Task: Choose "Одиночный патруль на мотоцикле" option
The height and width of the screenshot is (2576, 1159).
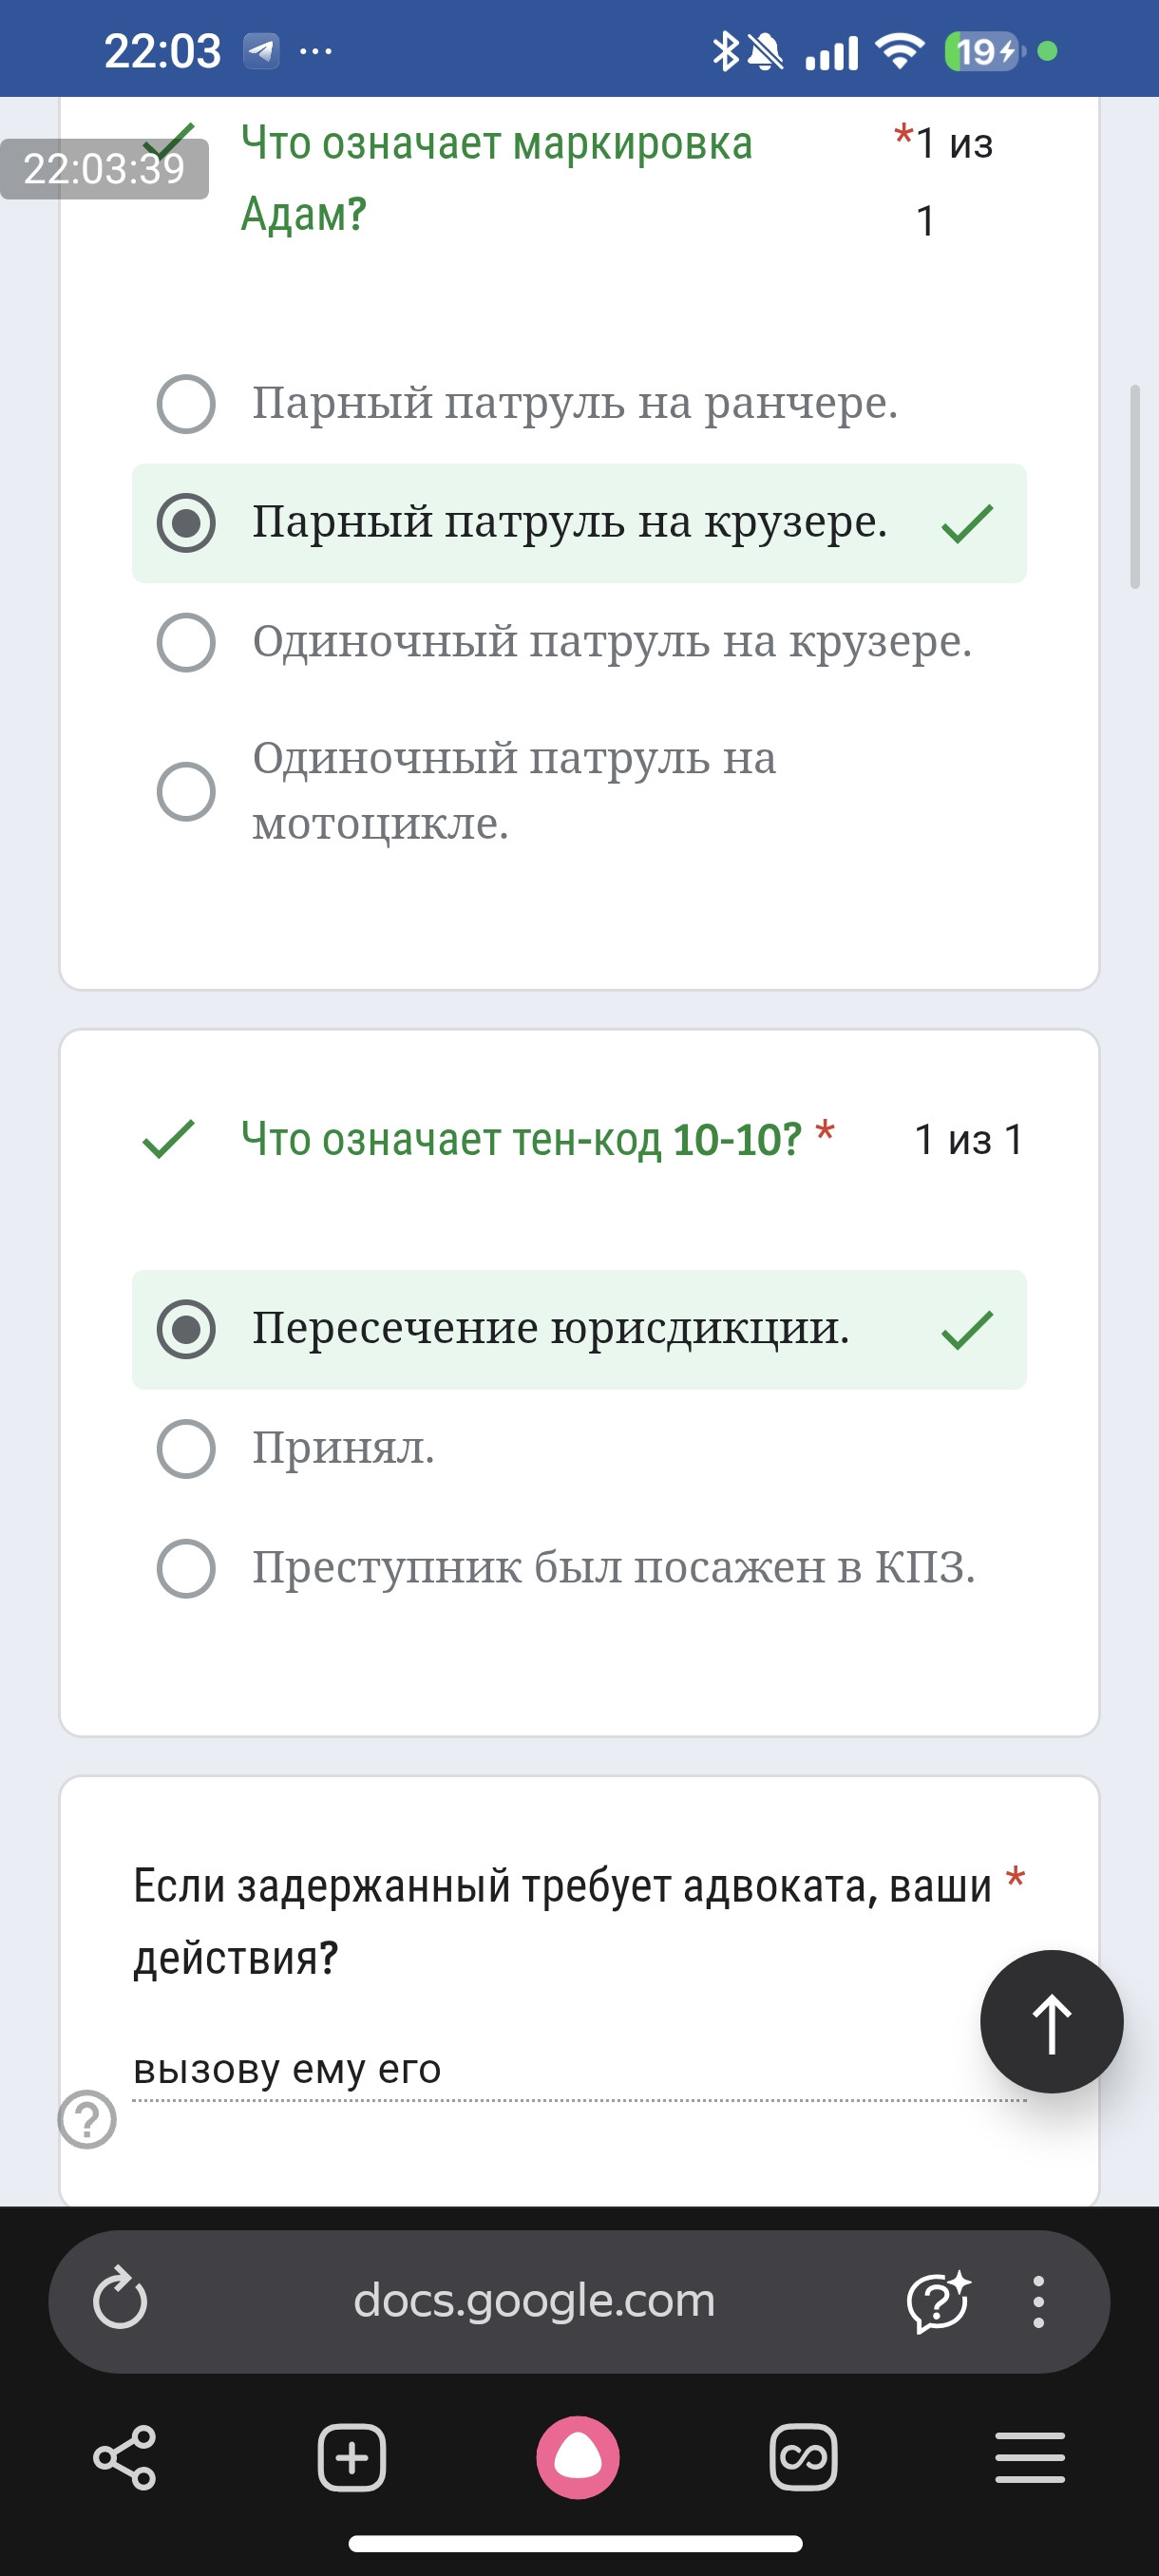Action: point(186,792)
